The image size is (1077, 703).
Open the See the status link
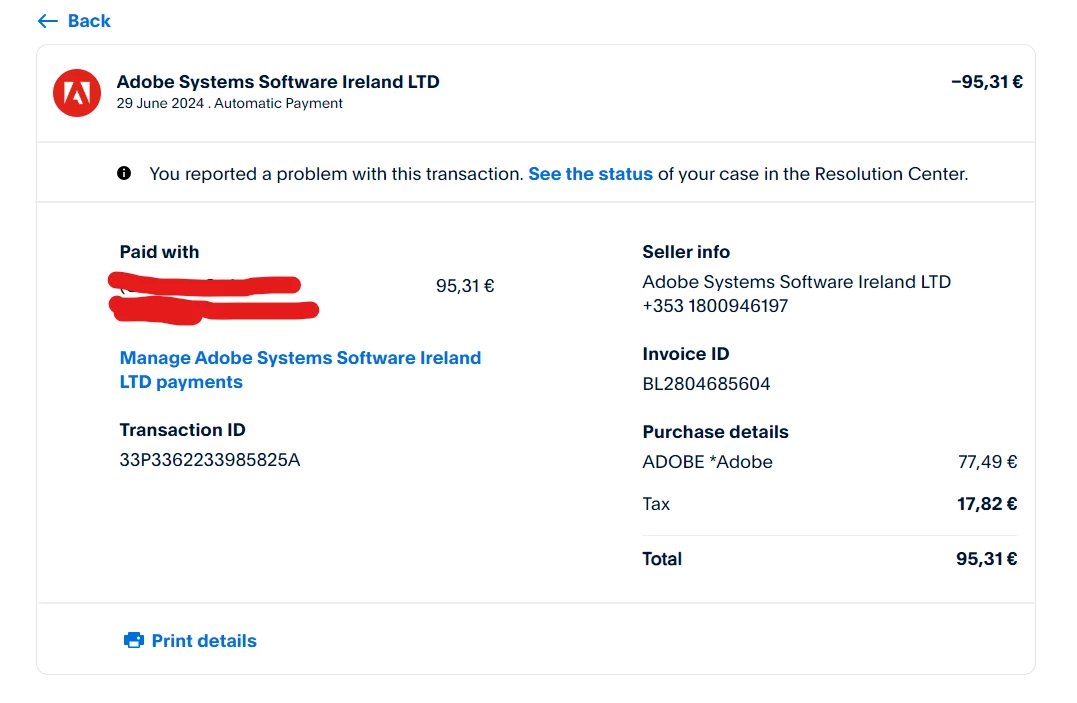pos(590,174)
